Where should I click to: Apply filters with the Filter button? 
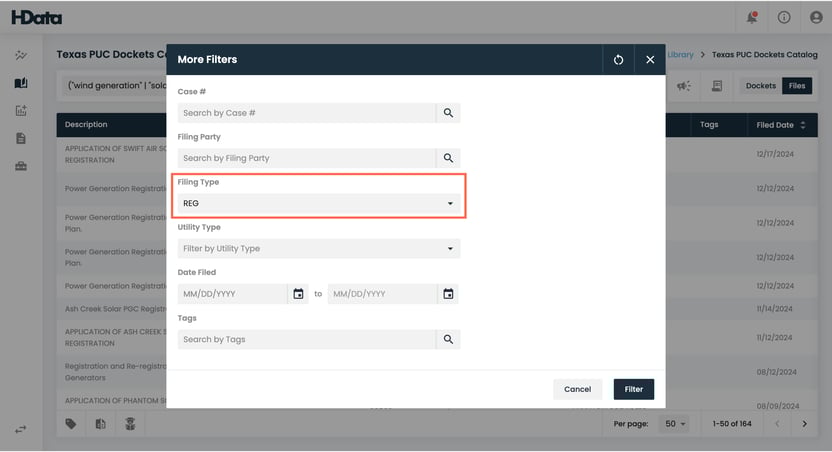coord(634,389)
